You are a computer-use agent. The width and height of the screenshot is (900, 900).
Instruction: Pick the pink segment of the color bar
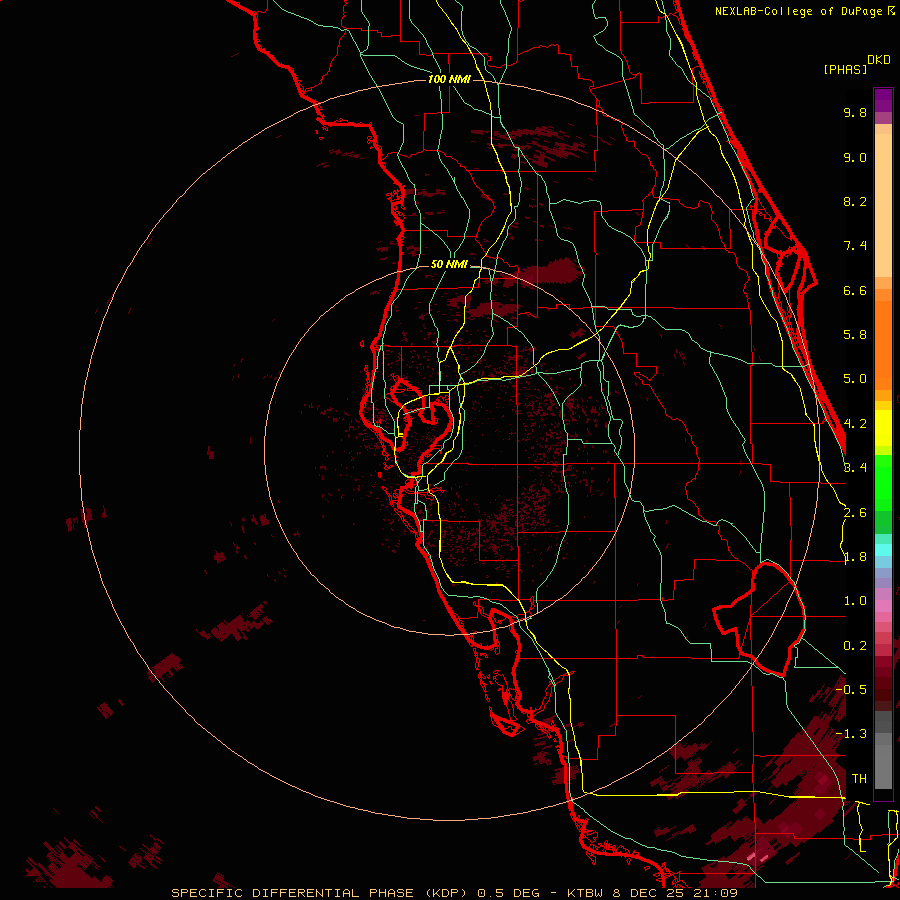point(883,606)
